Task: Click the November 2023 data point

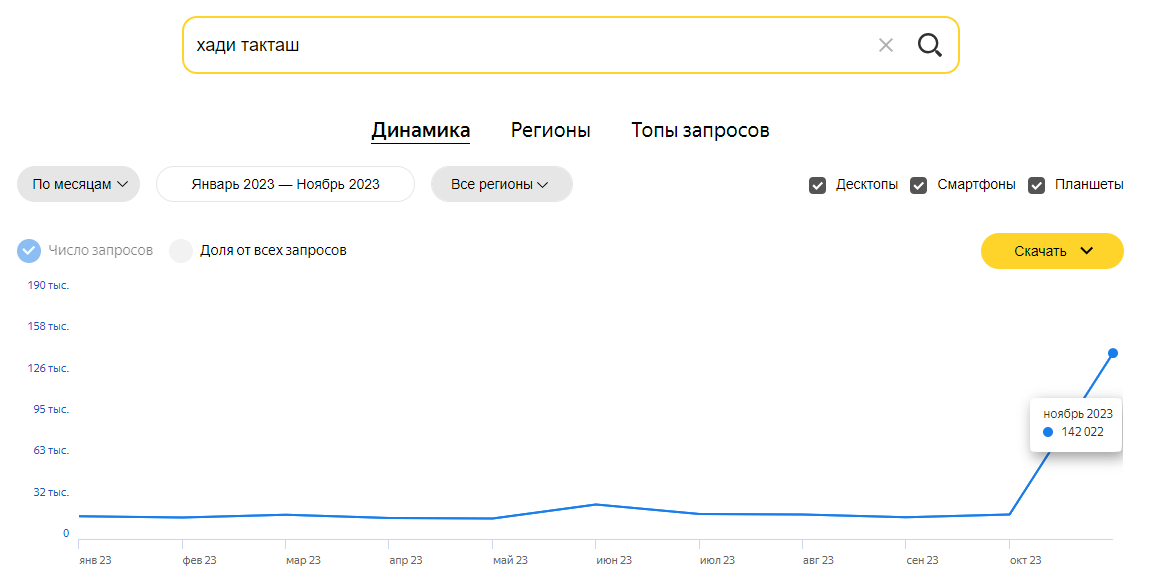Action: 1112,353
